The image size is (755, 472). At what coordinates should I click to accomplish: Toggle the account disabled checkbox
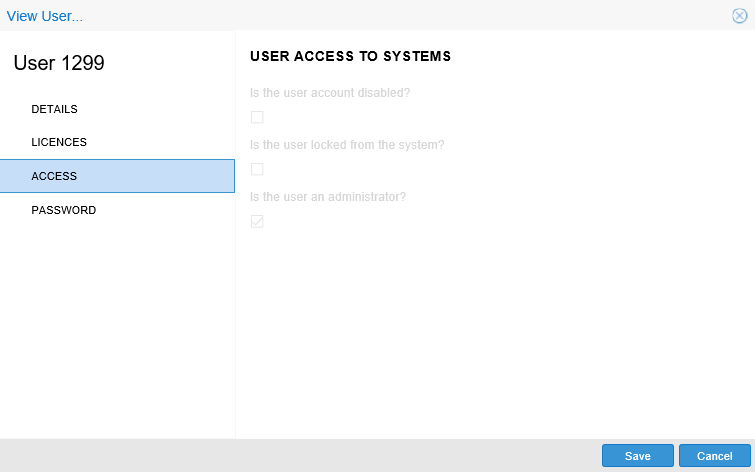[257, 117]
